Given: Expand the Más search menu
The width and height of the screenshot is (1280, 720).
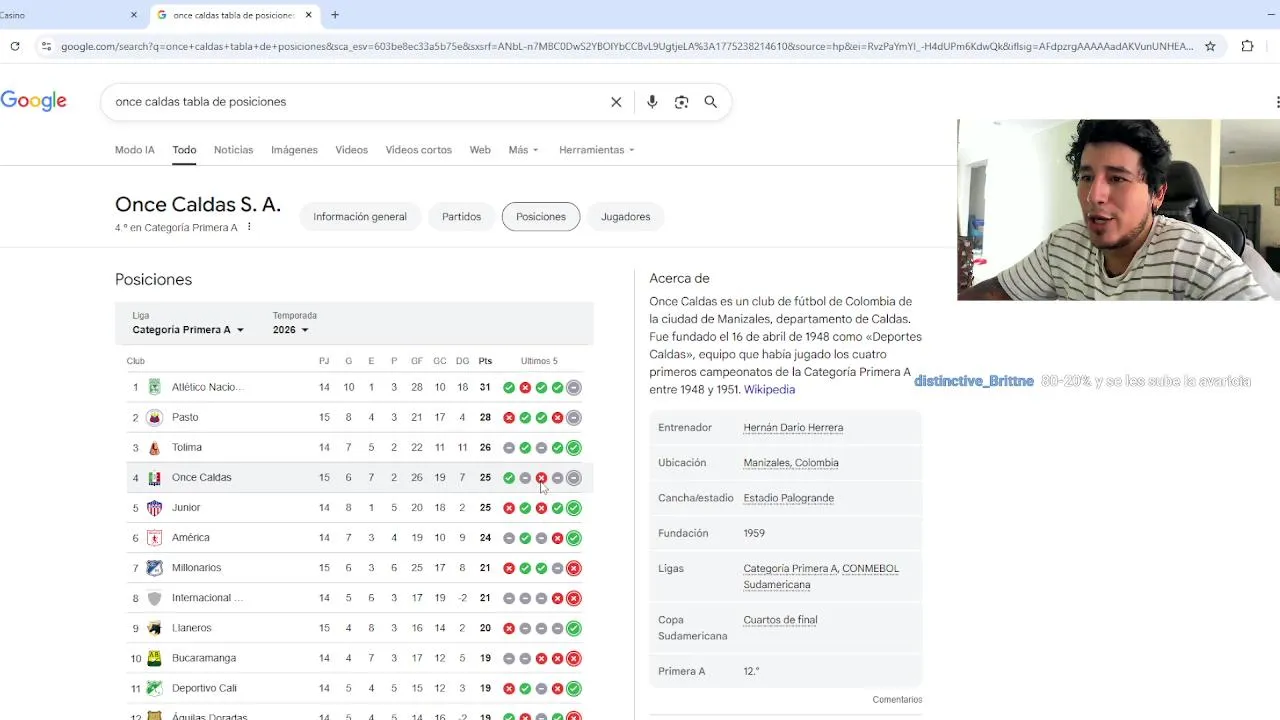Looking at the screenshot, I should point(523,150).
